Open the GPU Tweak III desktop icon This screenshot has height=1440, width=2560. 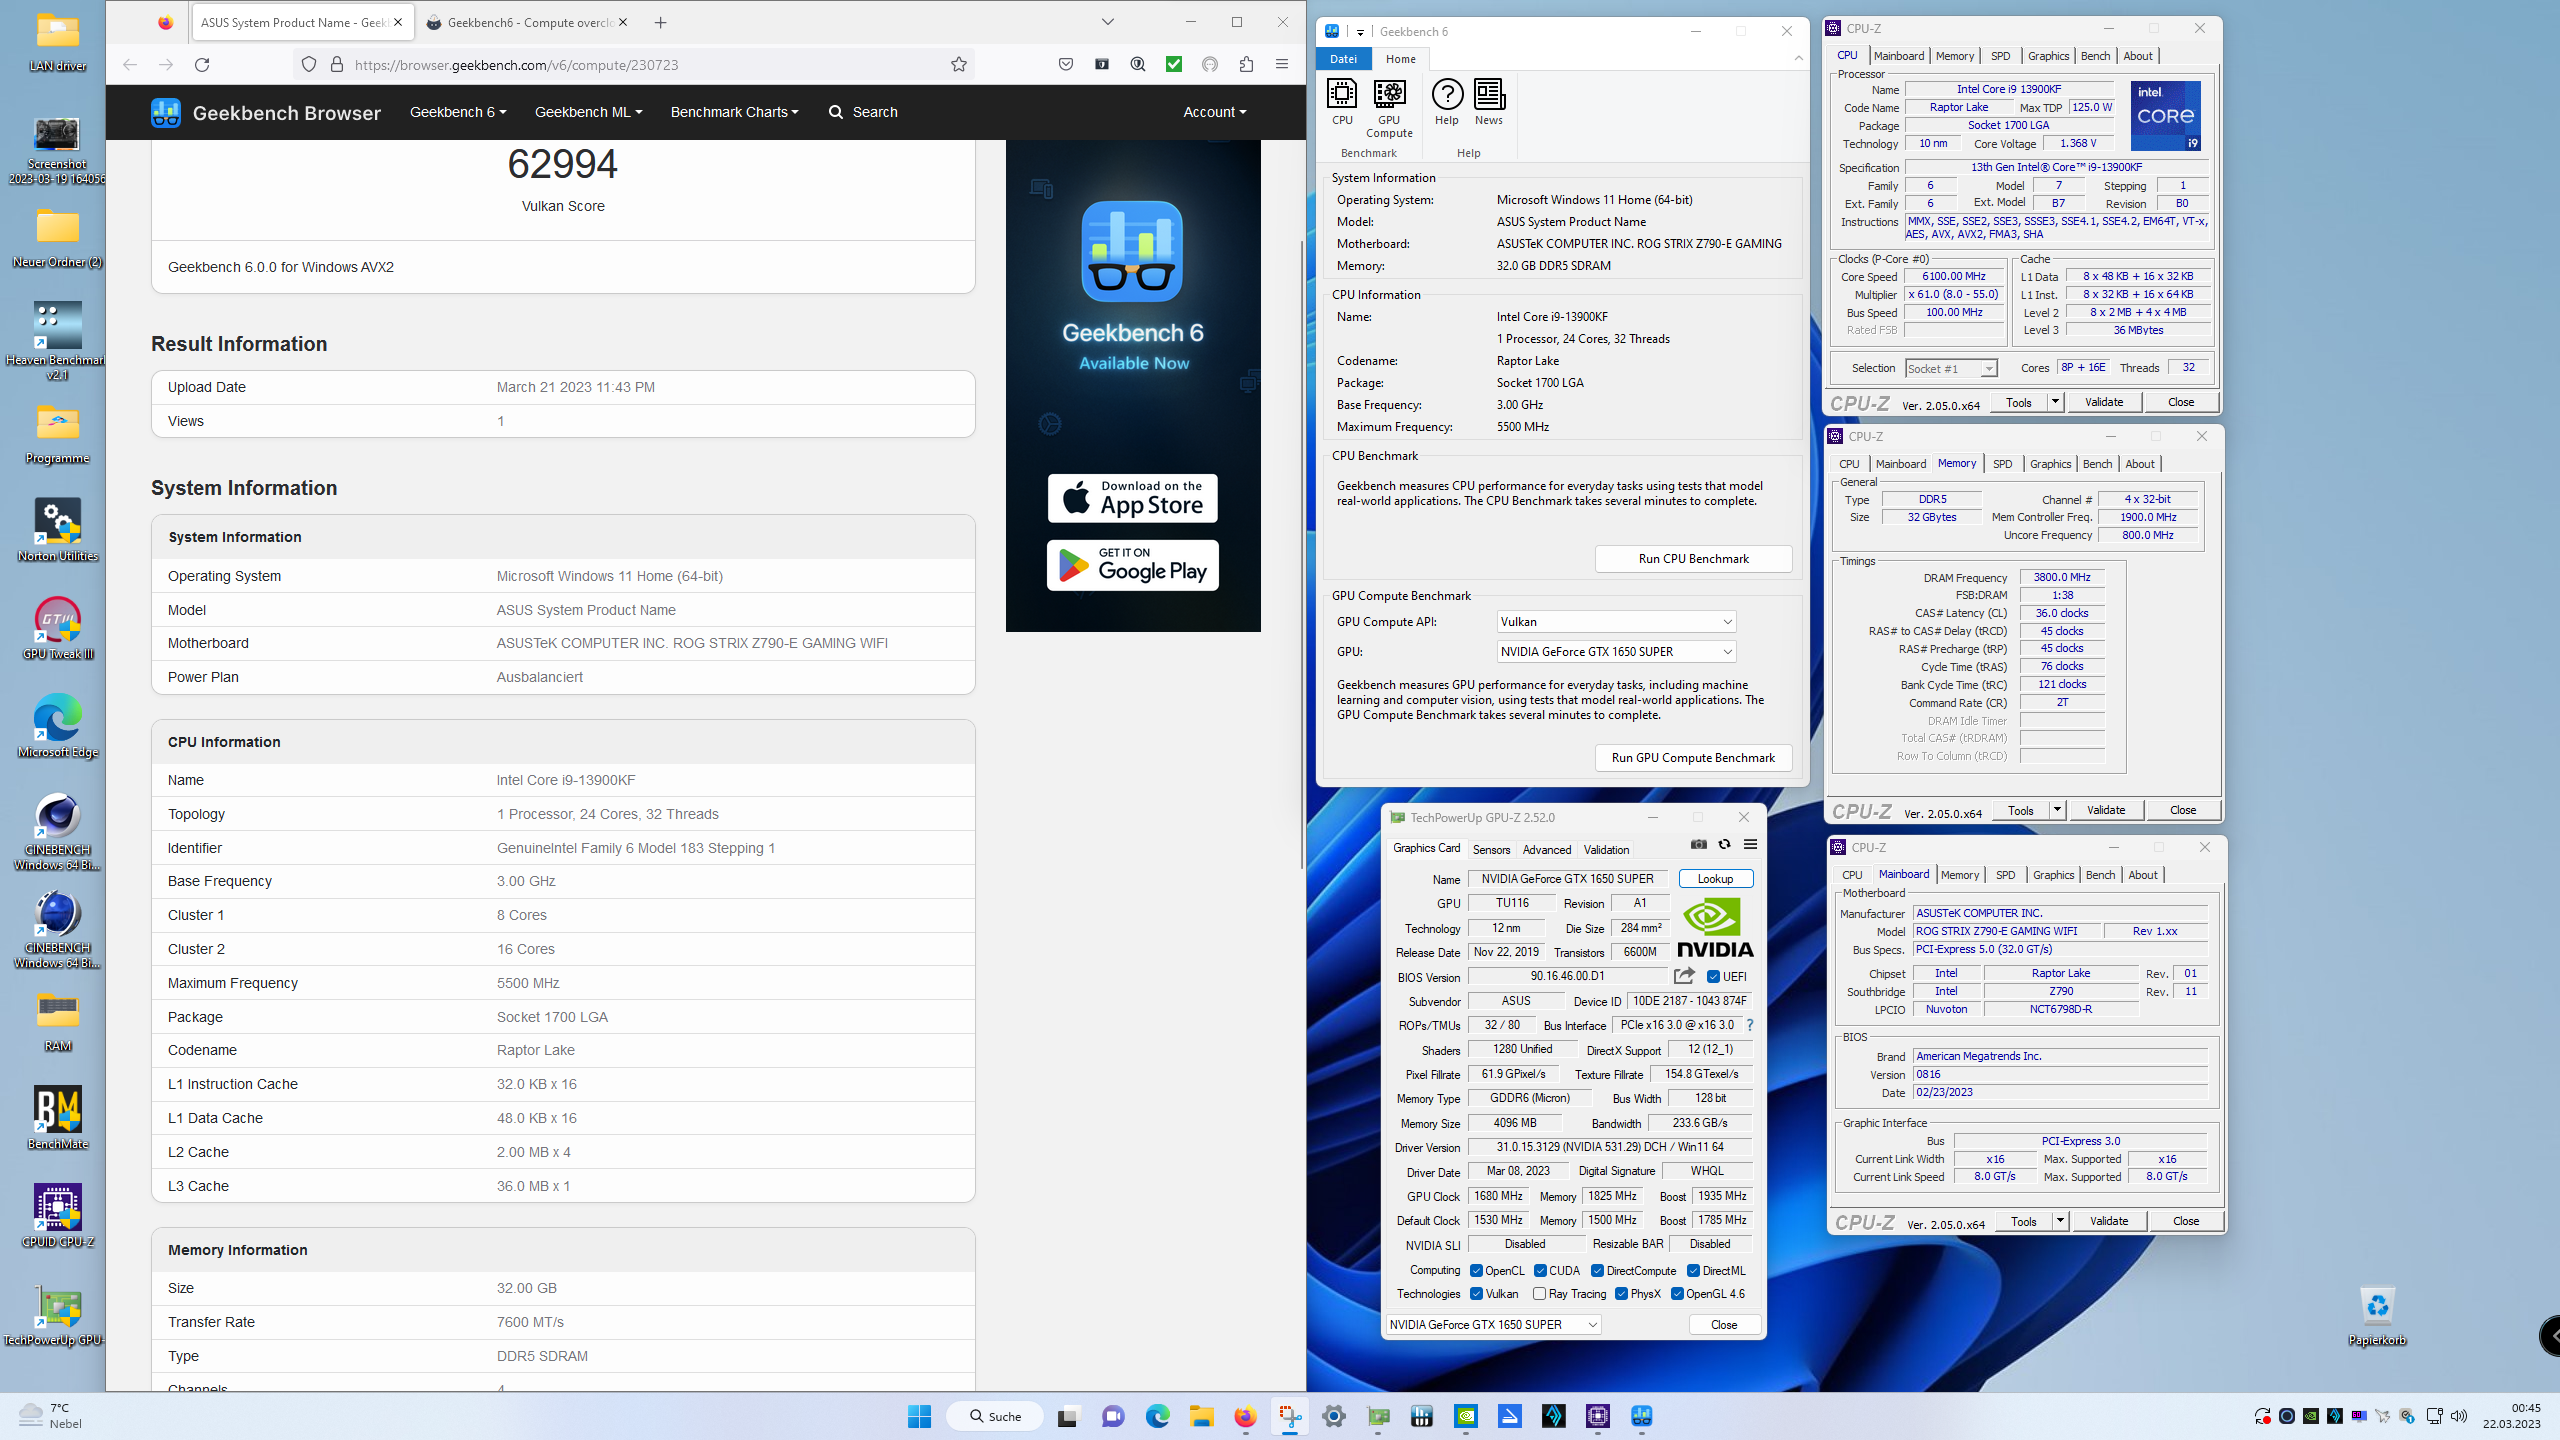pos(57,629)
